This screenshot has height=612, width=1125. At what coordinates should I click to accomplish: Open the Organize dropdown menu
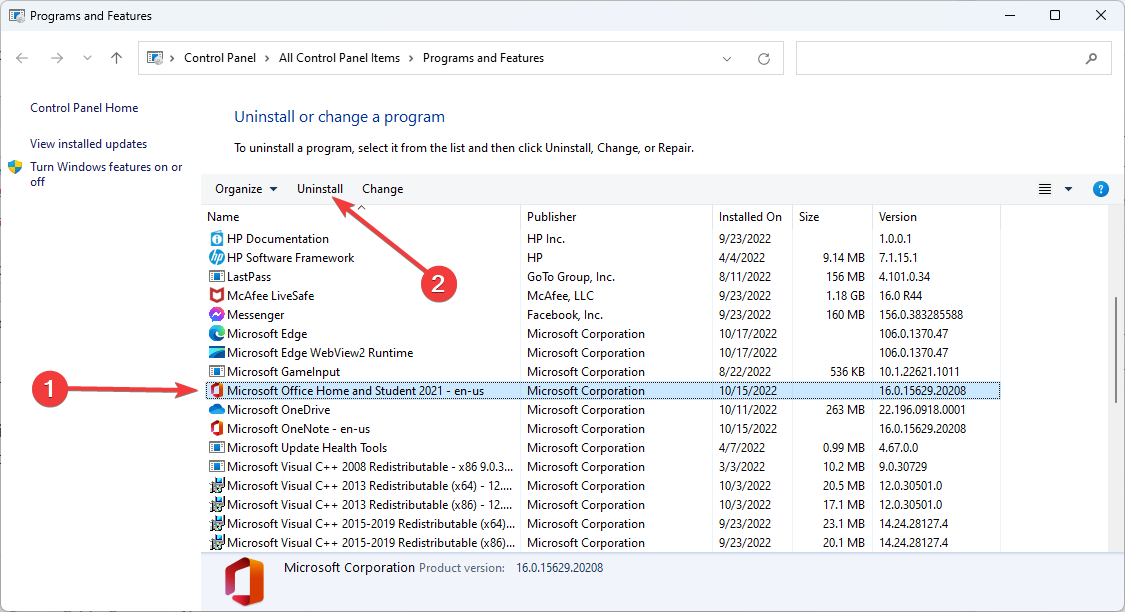pyautogui.click(x=245, y=189)
